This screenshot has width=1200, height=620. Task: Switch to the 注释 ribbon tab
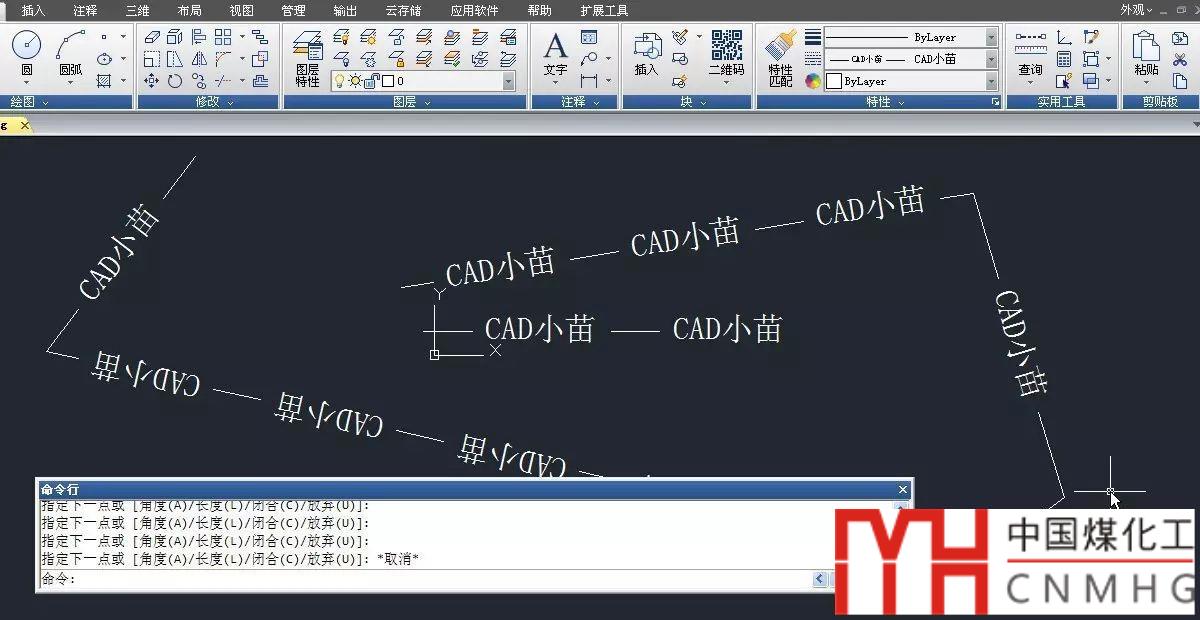coord(85,10)
